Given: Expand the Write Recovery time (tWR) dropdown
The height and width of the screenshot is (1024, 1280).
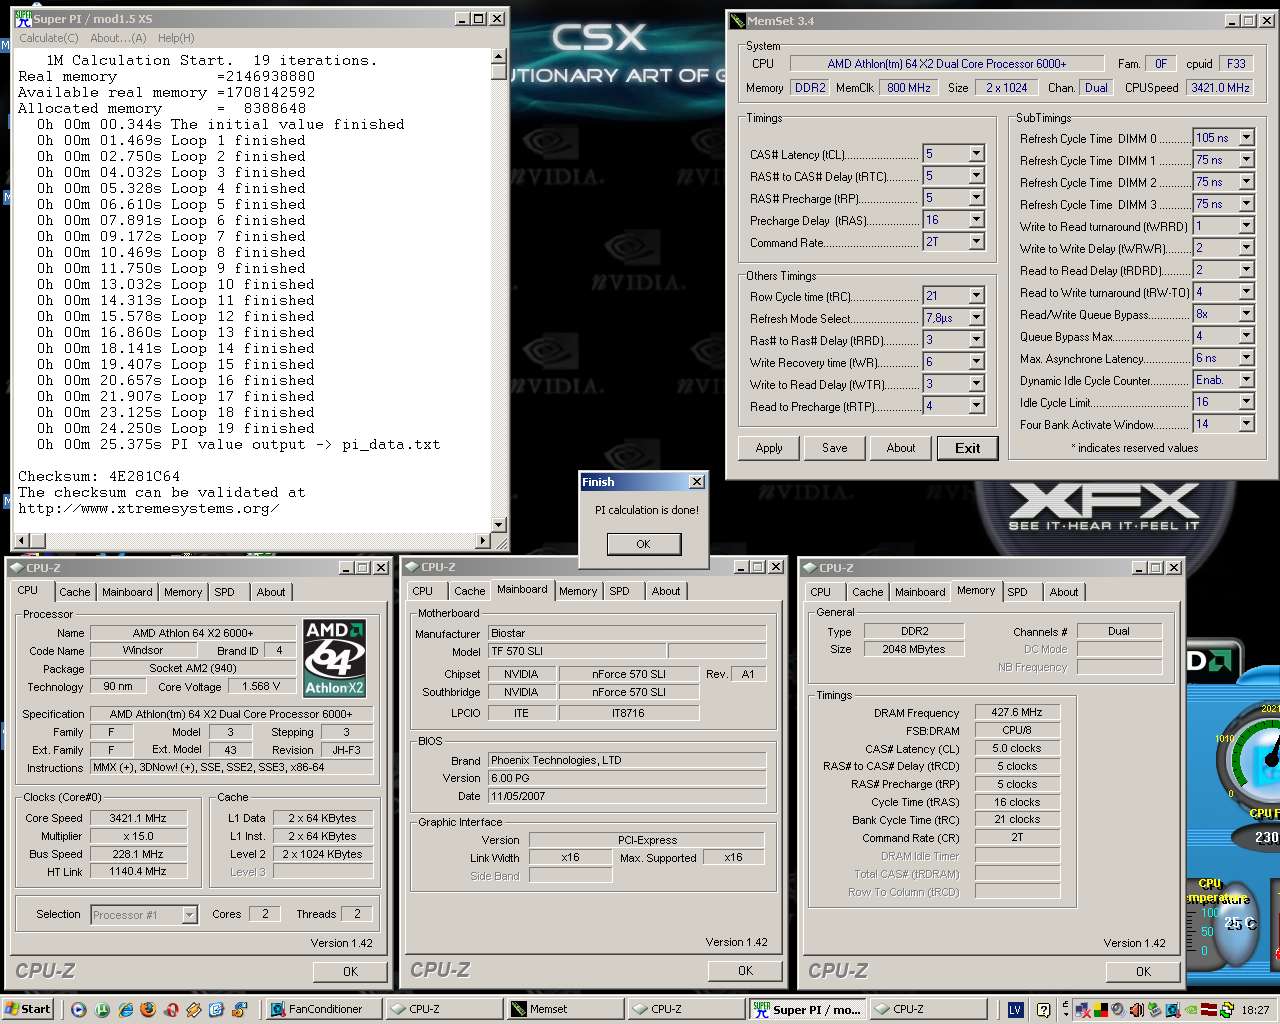Looking at the screenshot, I should coord(976,362).
